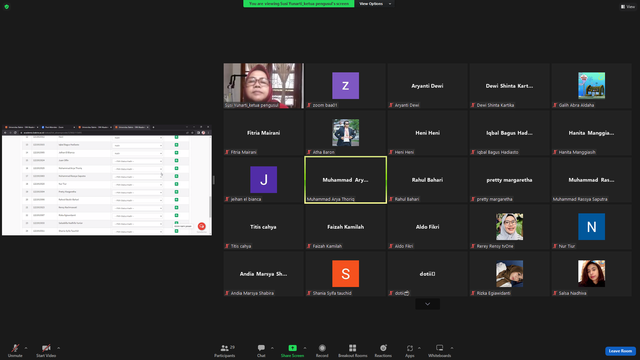Unmute the microphone in the Zoom toolbar
This screenshot has width=640, height=360.
[x=15, y=350]
